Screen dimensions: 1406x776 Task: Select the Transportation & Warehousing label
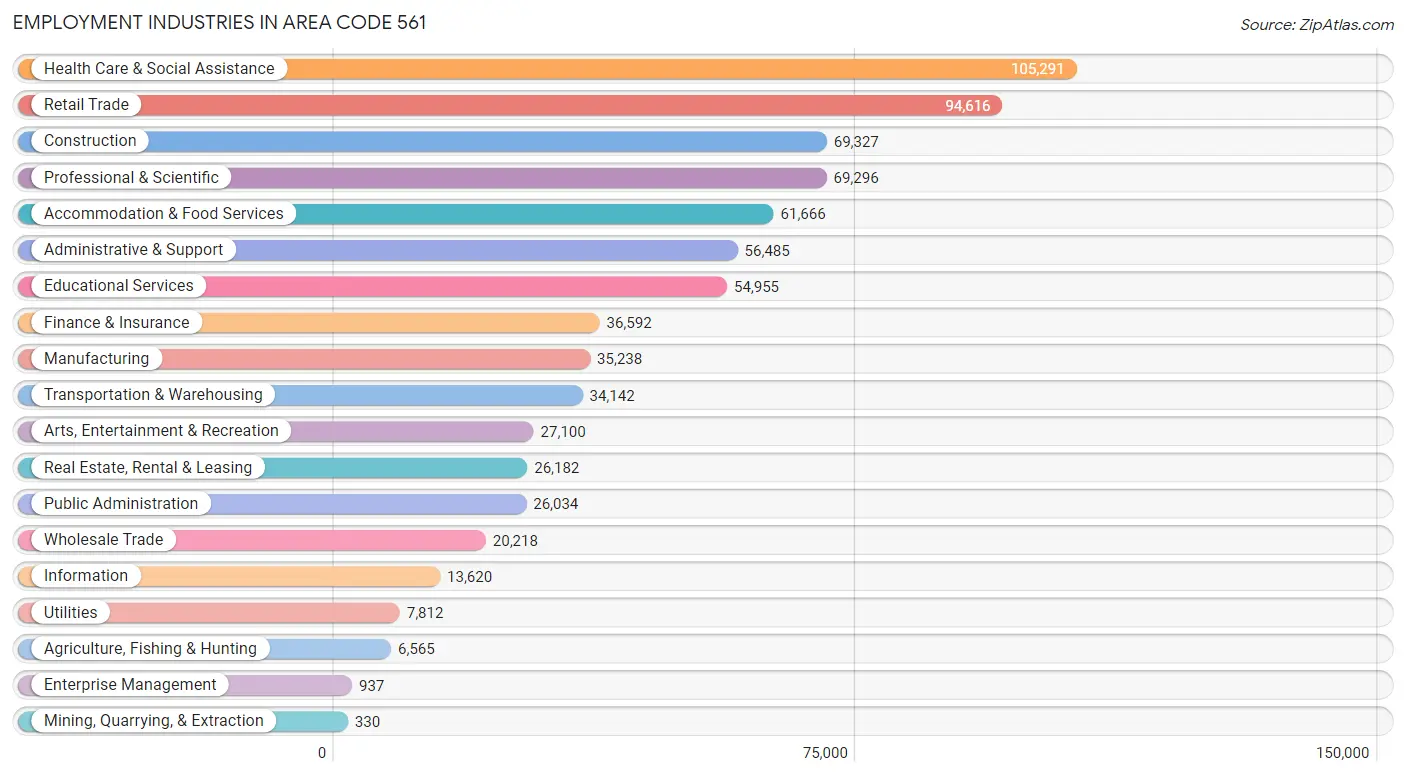point(153,394)
